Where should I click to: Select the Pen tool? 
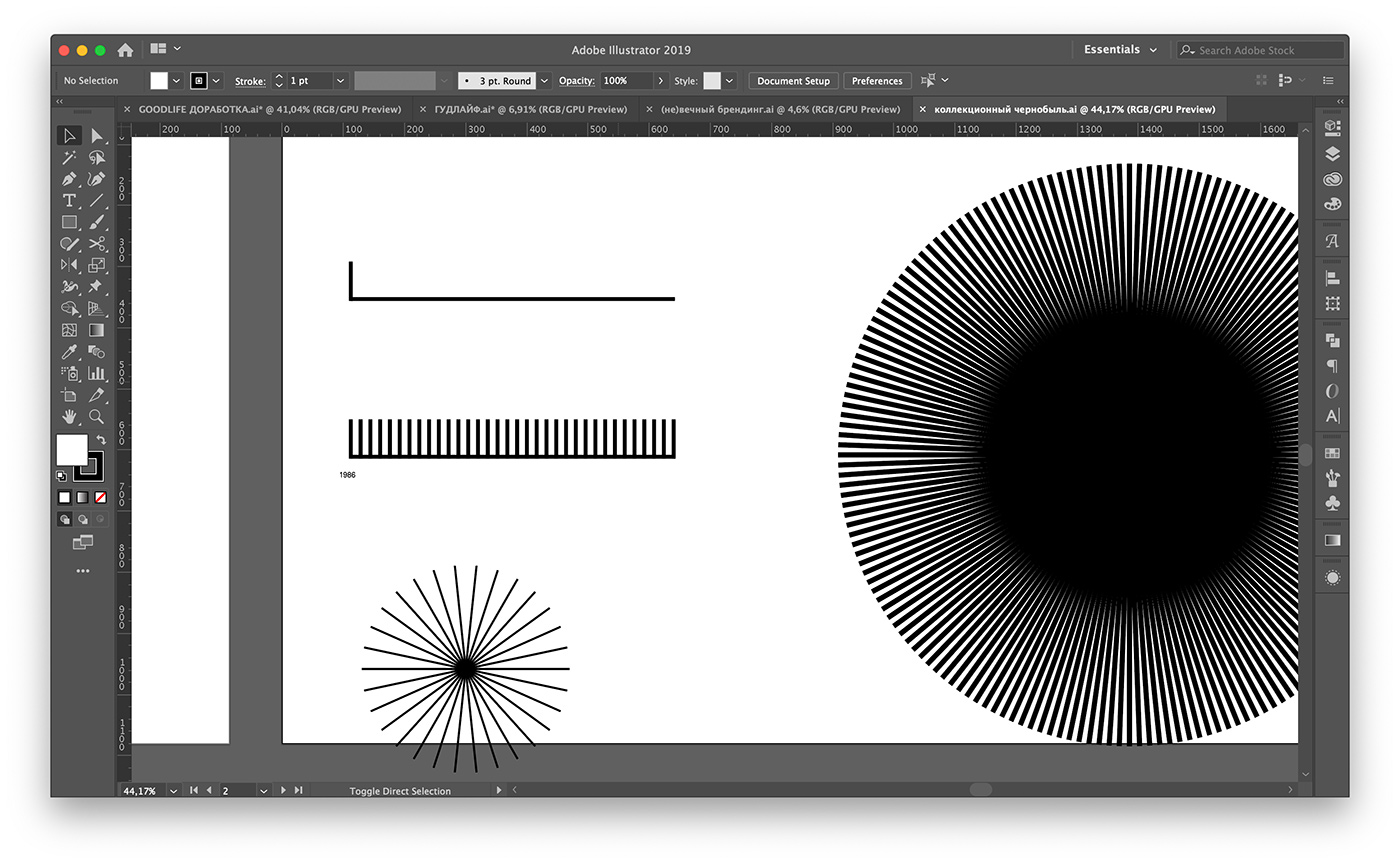pos(69,179)
